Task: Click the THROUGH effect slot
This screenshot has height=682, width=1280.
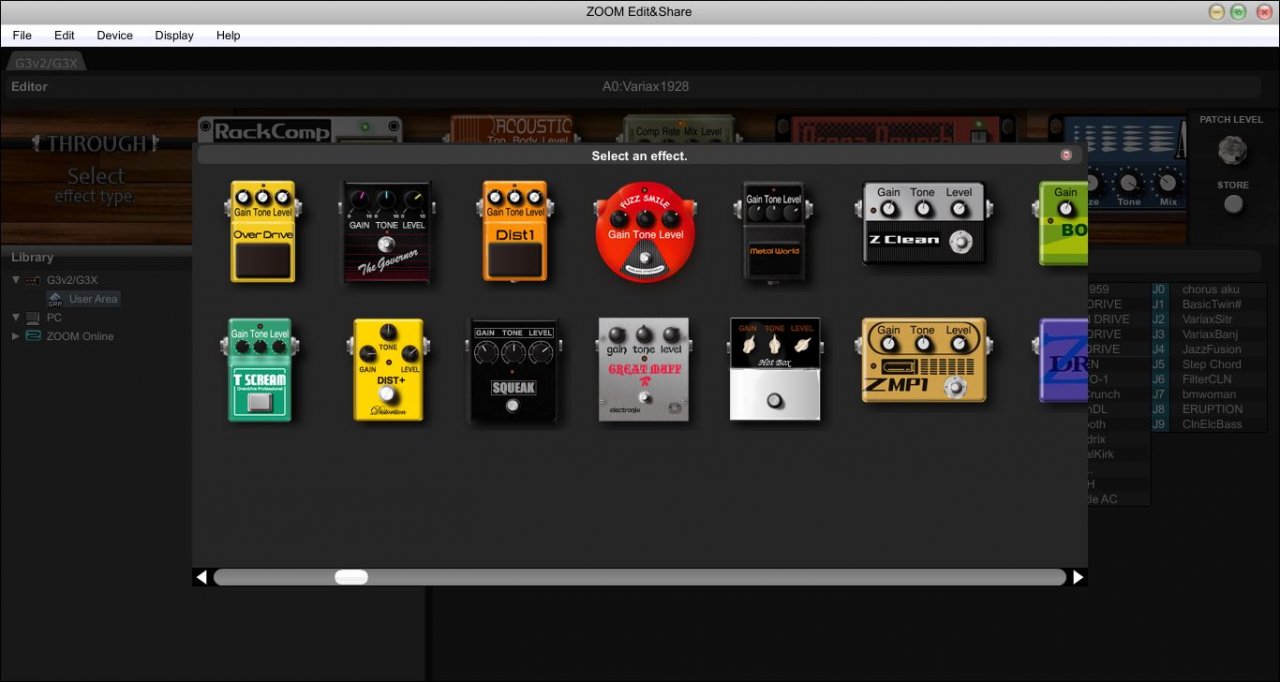Action: pos(95,175)
